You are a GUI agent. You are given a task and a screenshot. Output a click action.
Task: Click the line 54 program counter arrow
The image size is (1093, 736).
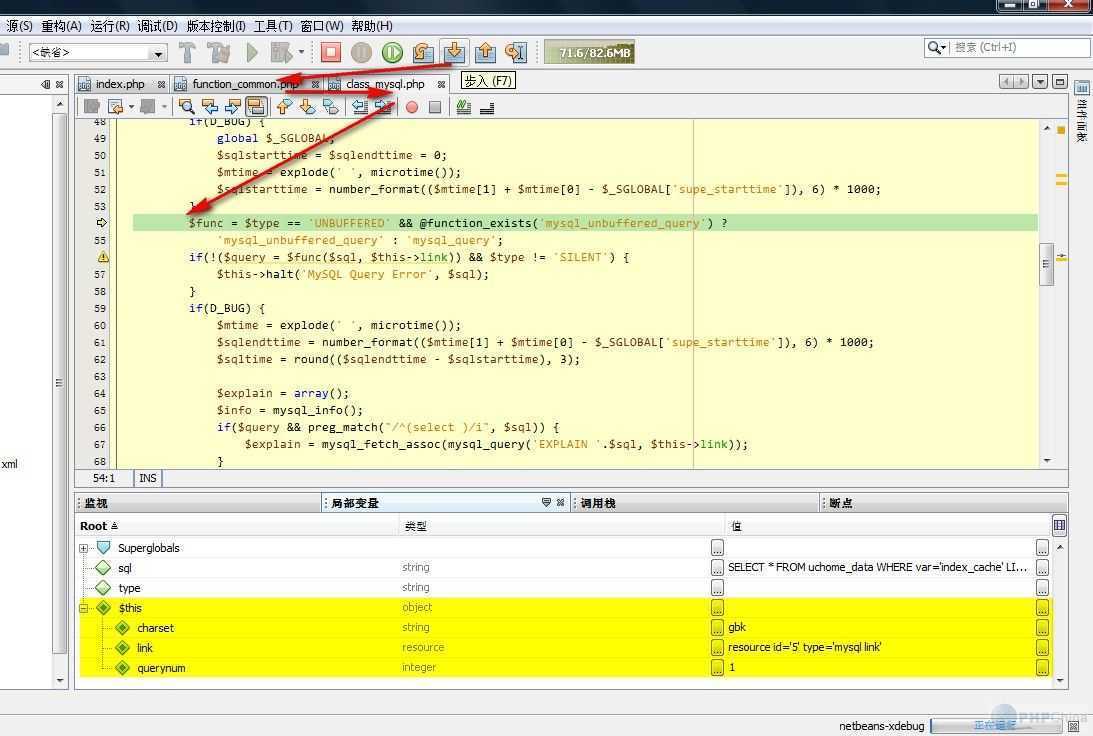102,223
